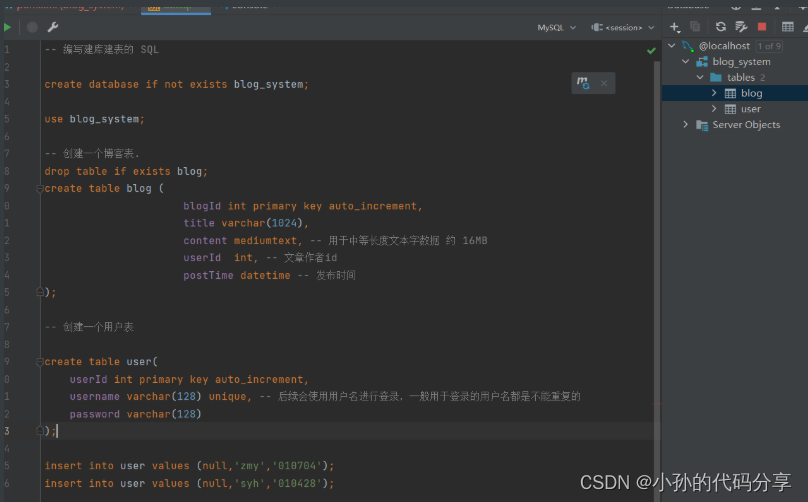The width and height of the screenshot is (808, 502).
Task: Click the 'use blog_system;' line
Action: [x=94, y=119]
